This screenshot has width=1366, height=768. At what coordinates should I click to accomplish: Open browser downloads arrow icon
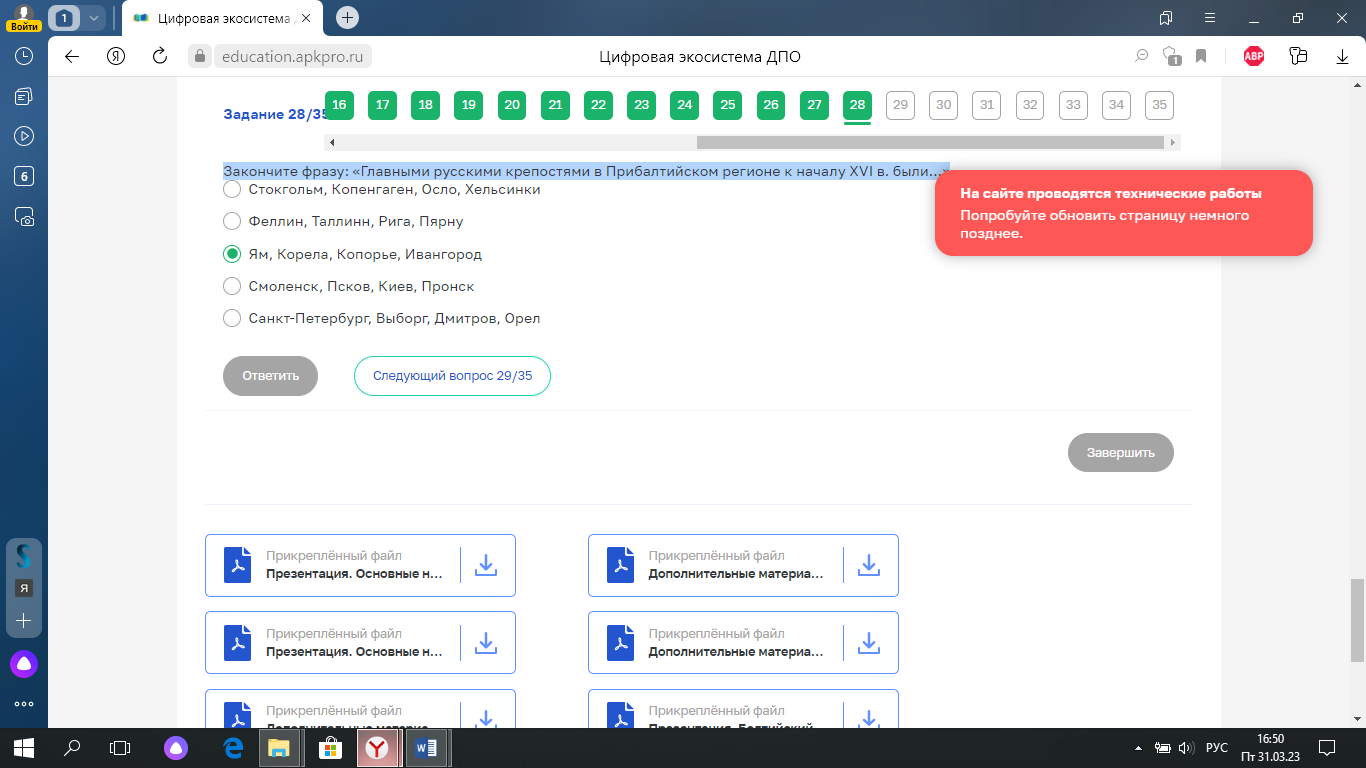(x=1343, y=57)
